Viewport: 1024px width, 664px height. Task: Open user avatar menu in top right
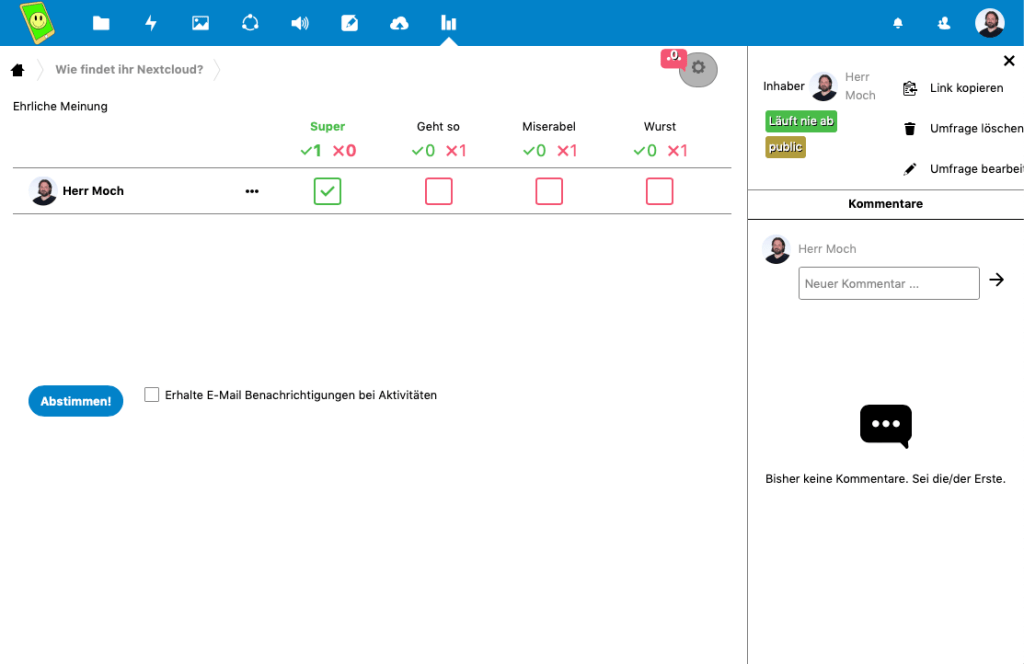tap(989, 23)
